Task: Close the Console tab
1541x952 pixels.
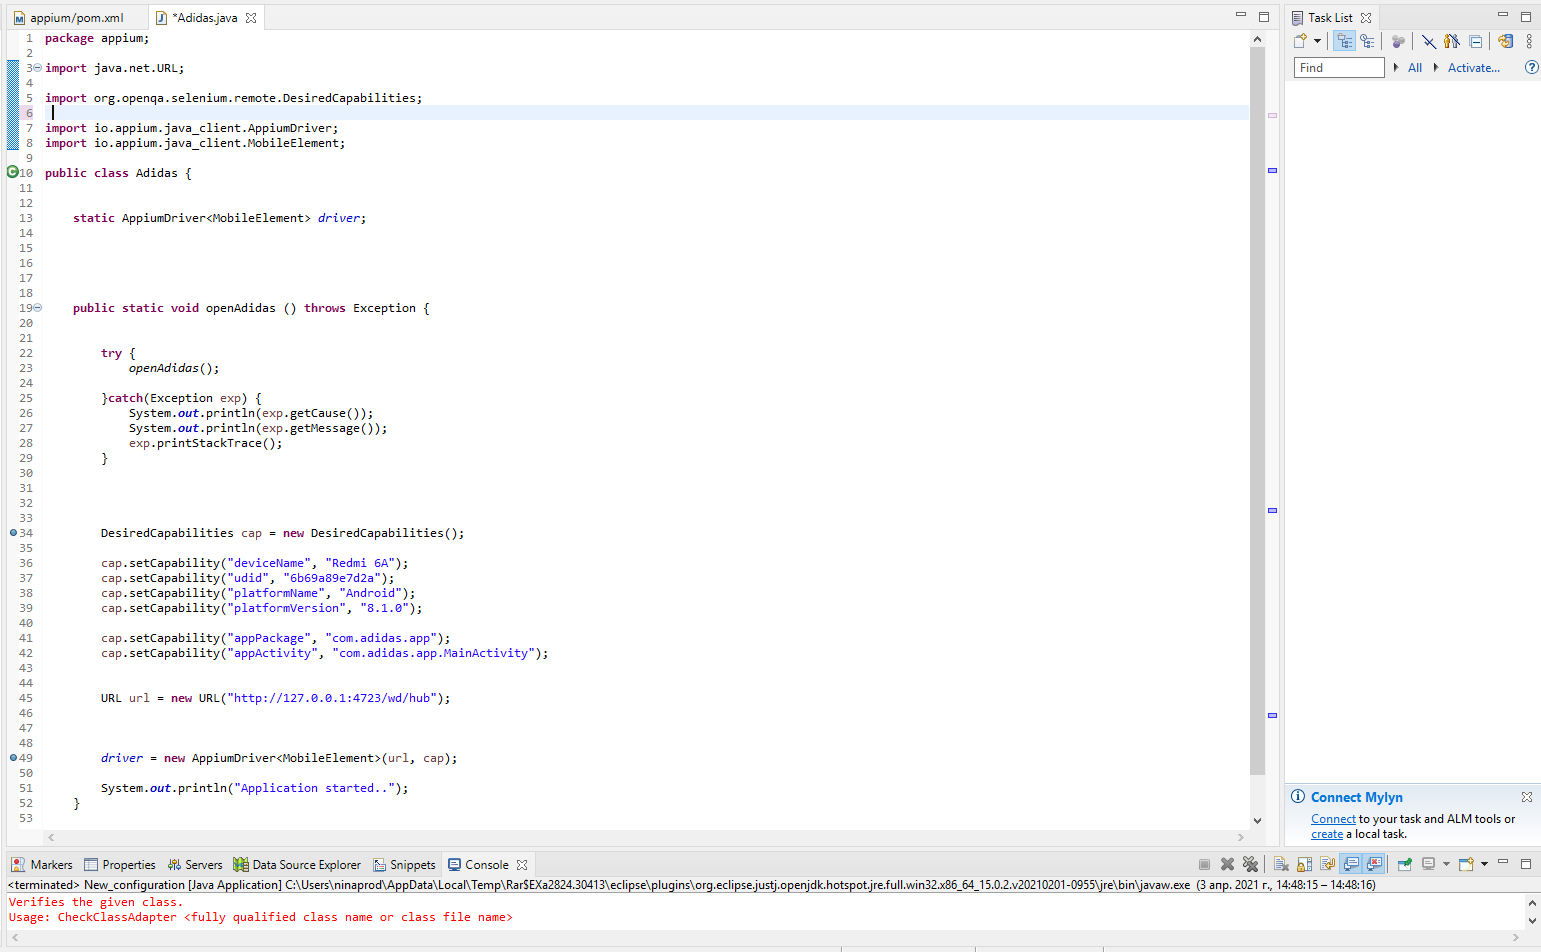Action: point(522,865)
